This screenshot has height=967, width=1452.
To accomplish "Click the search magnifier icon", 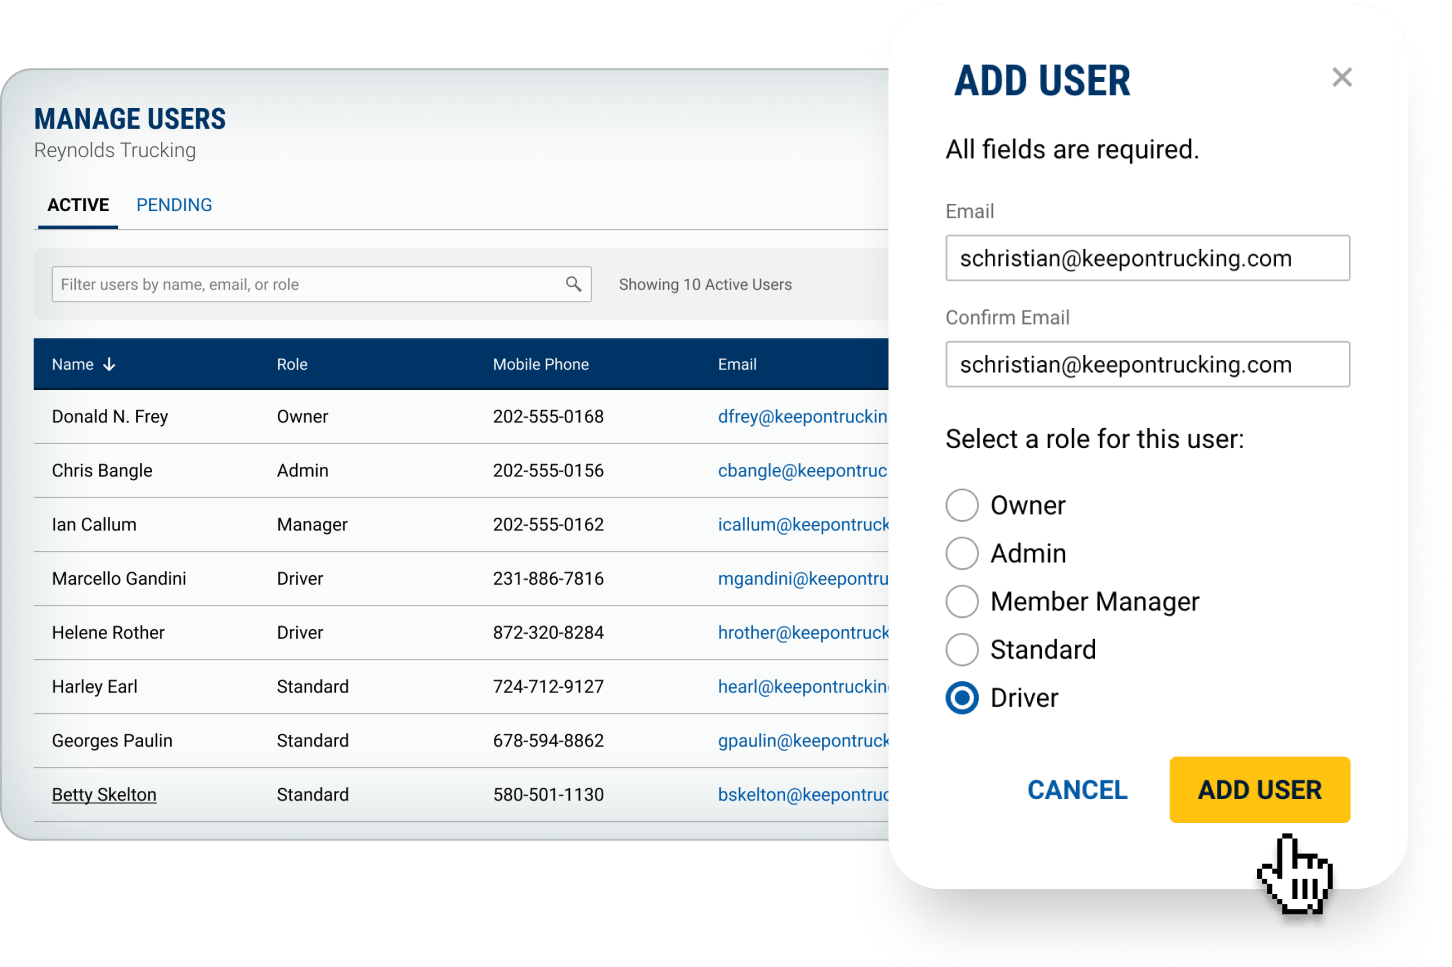I will (573, 283).
